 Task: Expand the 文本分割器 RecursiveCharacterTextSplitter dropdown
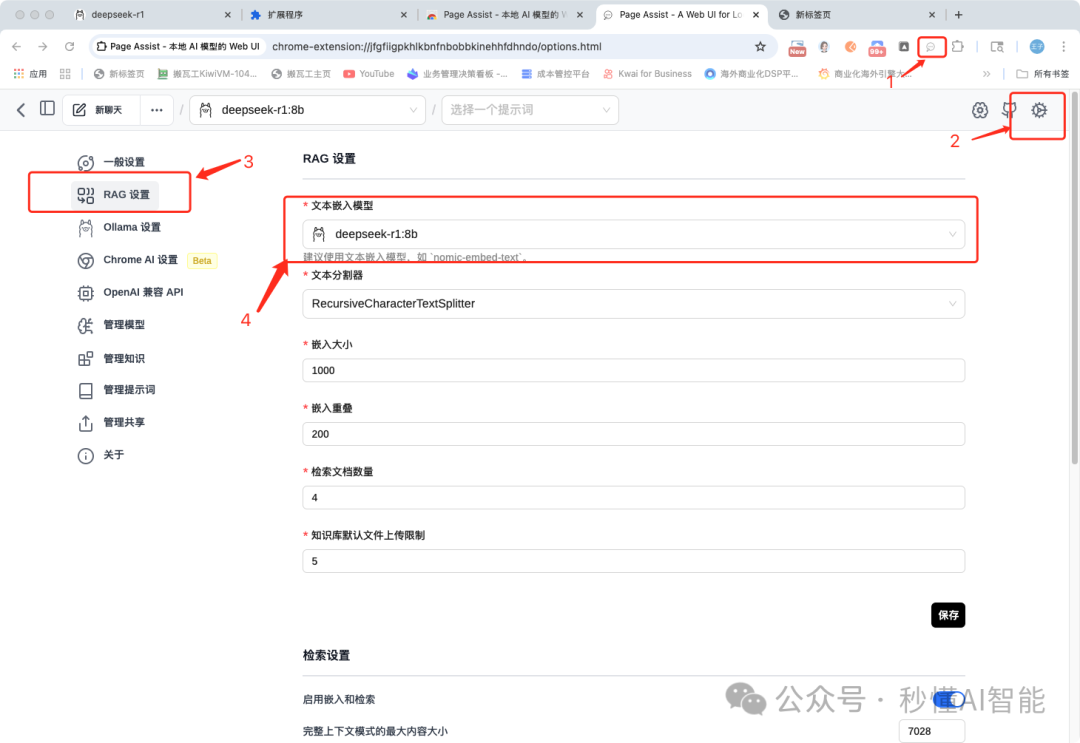(x=633, y=304)
